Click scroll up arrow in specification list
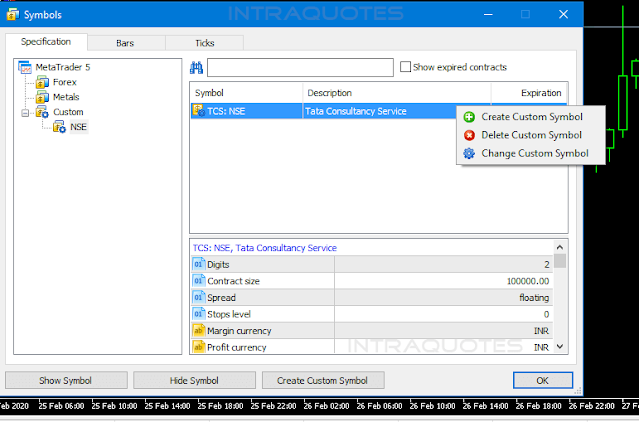Screen dimensions: 639x422 [560, 247]
